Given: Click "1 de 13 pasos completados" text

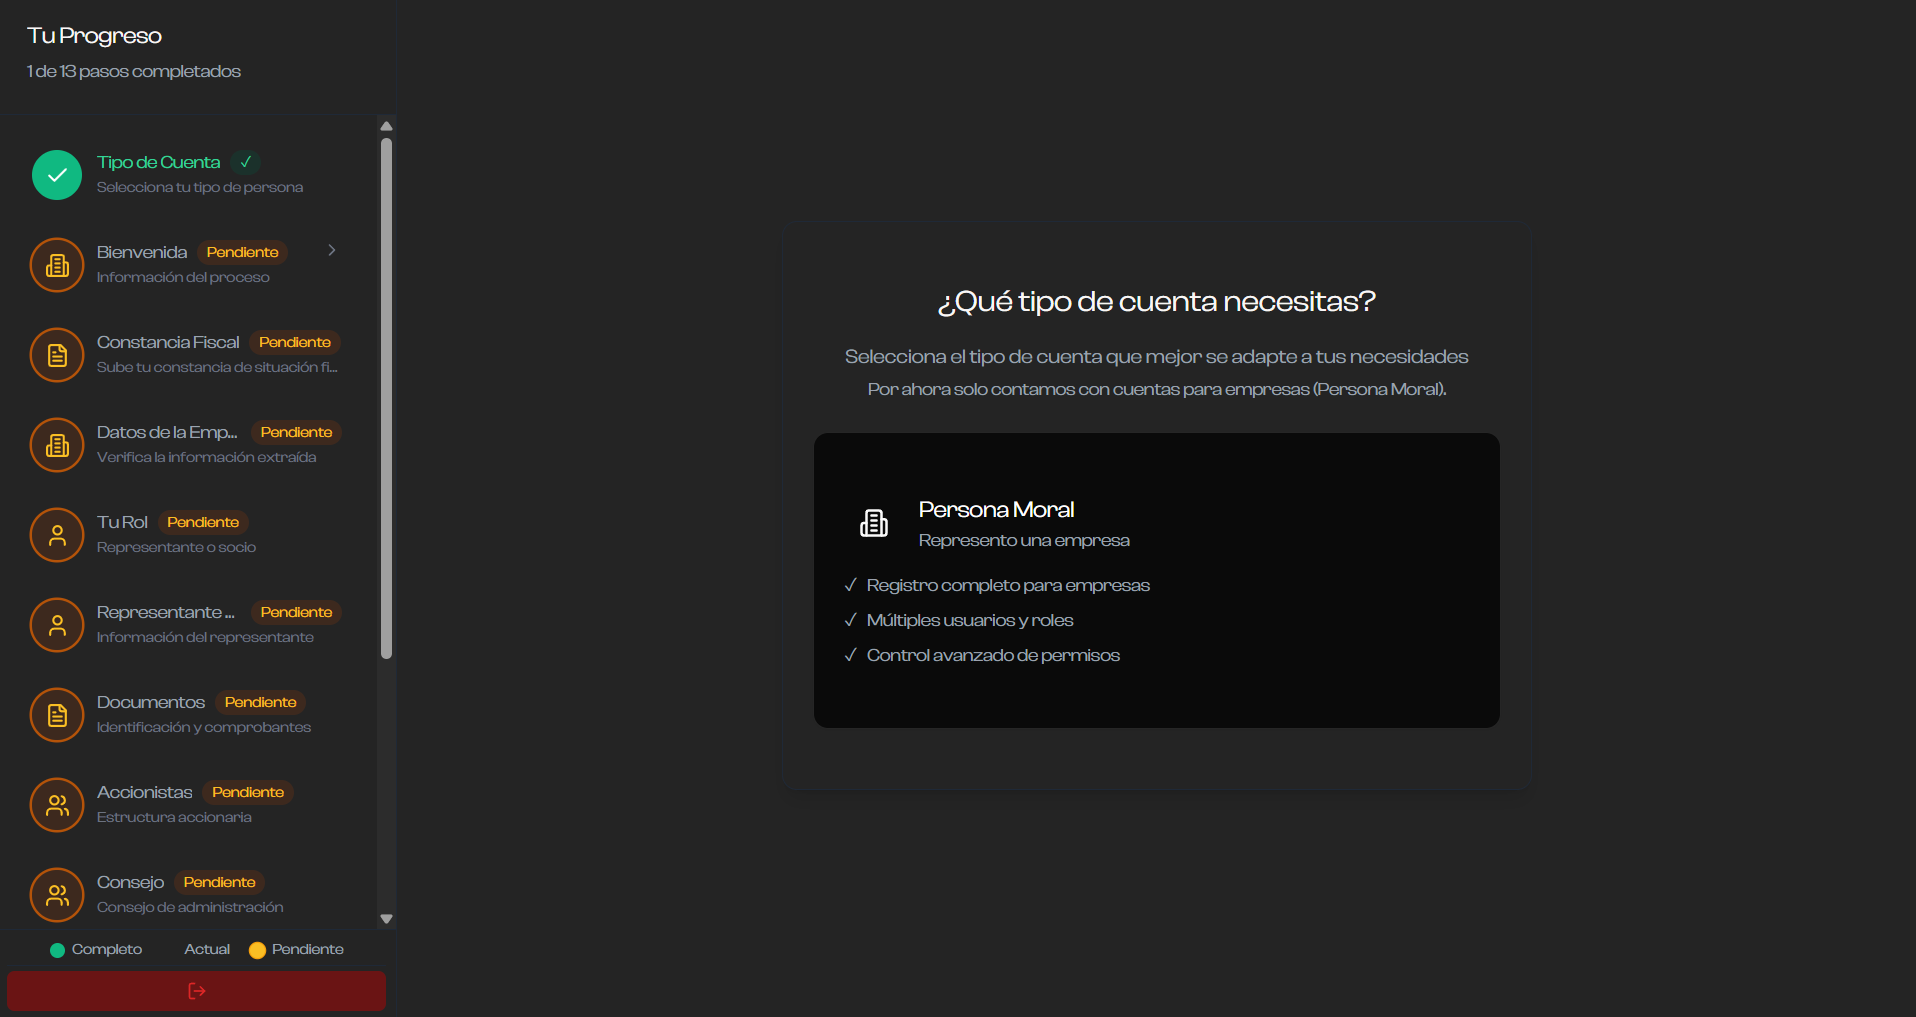Looking at the screenshot, I should pyautogui.click(x=134, y=71).
